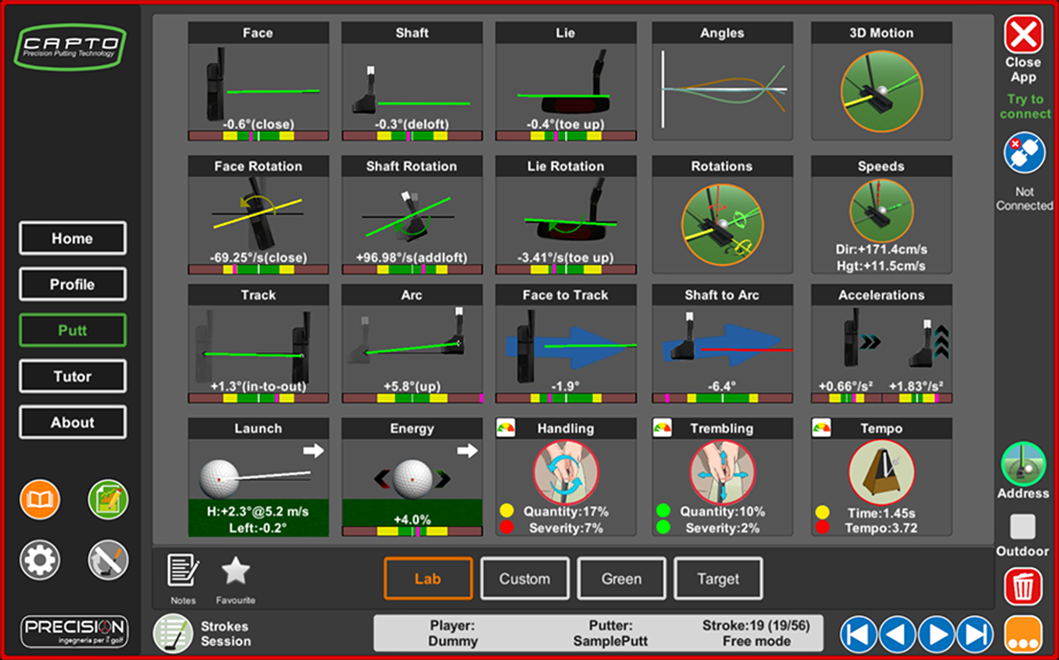Mark stroke with Favourite star
This screenshot has height=660, width=1059.
(x=236, y=572)
